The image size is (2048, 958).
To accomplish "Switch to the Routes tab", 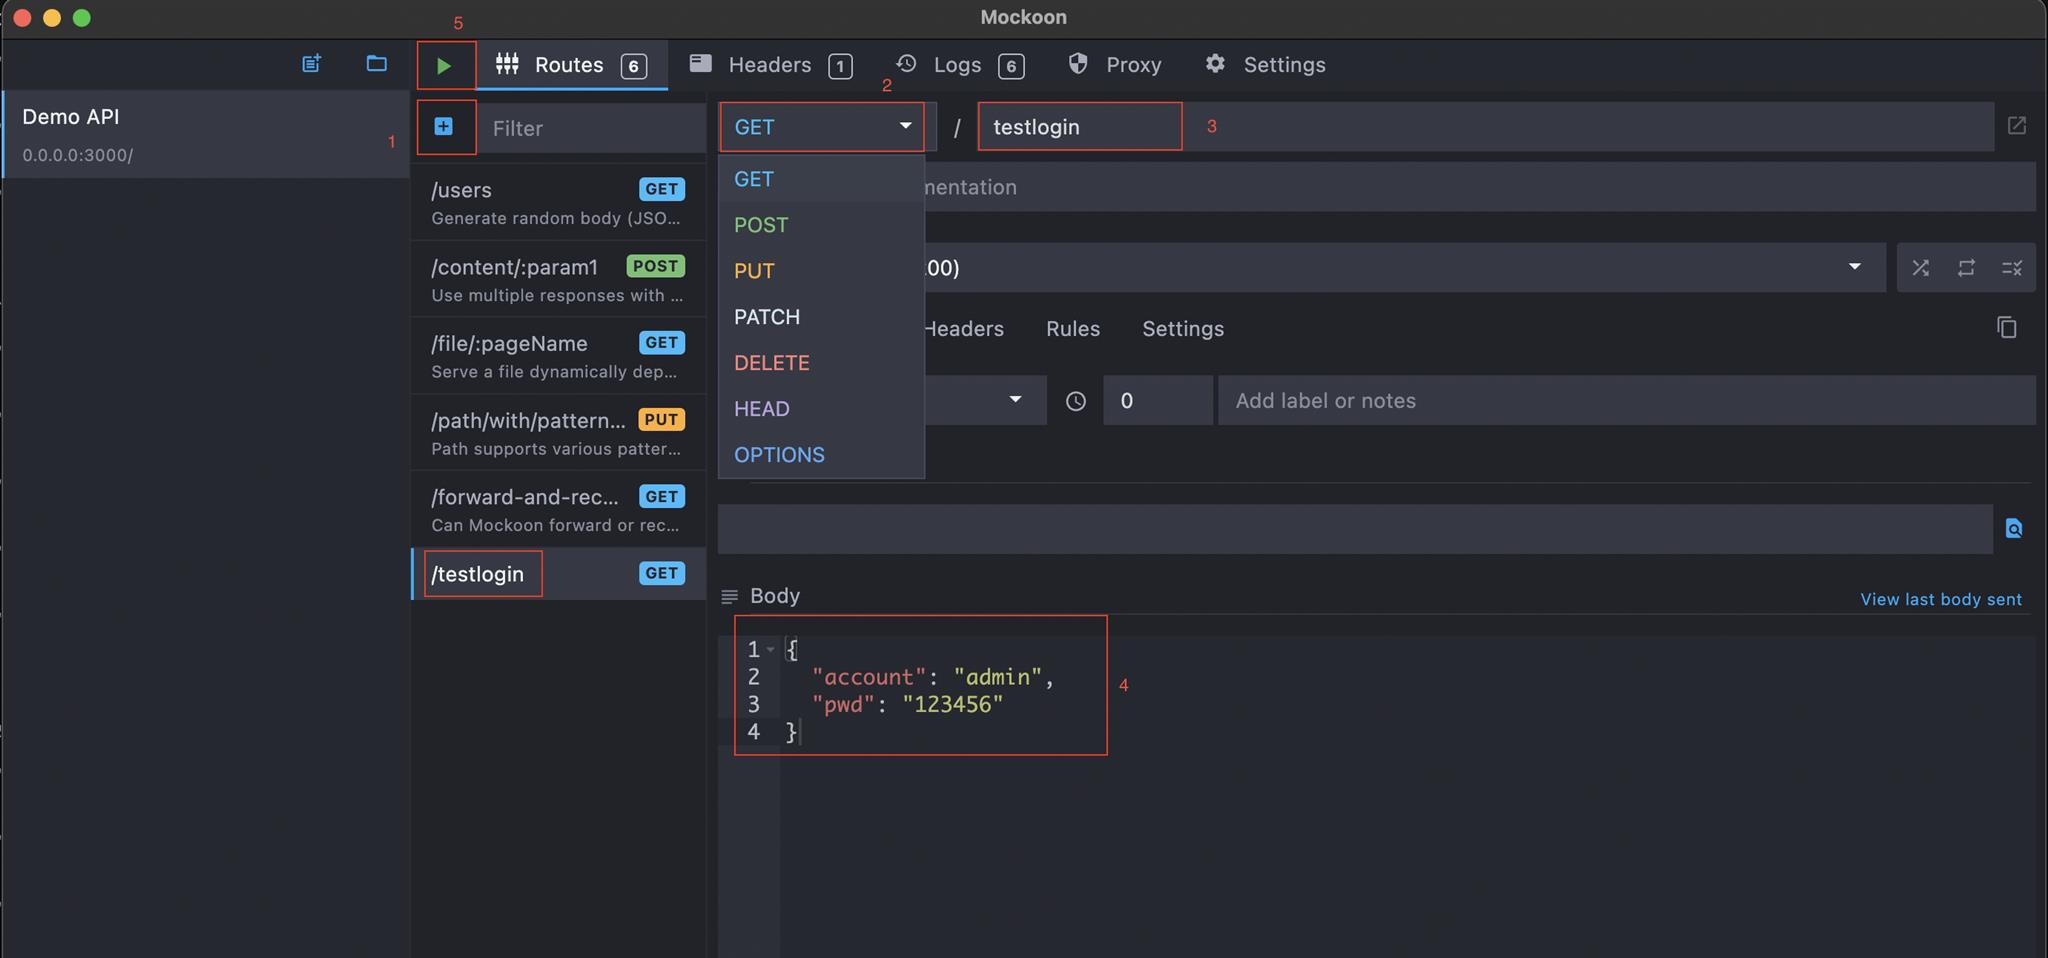I will pyautogui.click(x=571, y=65).
